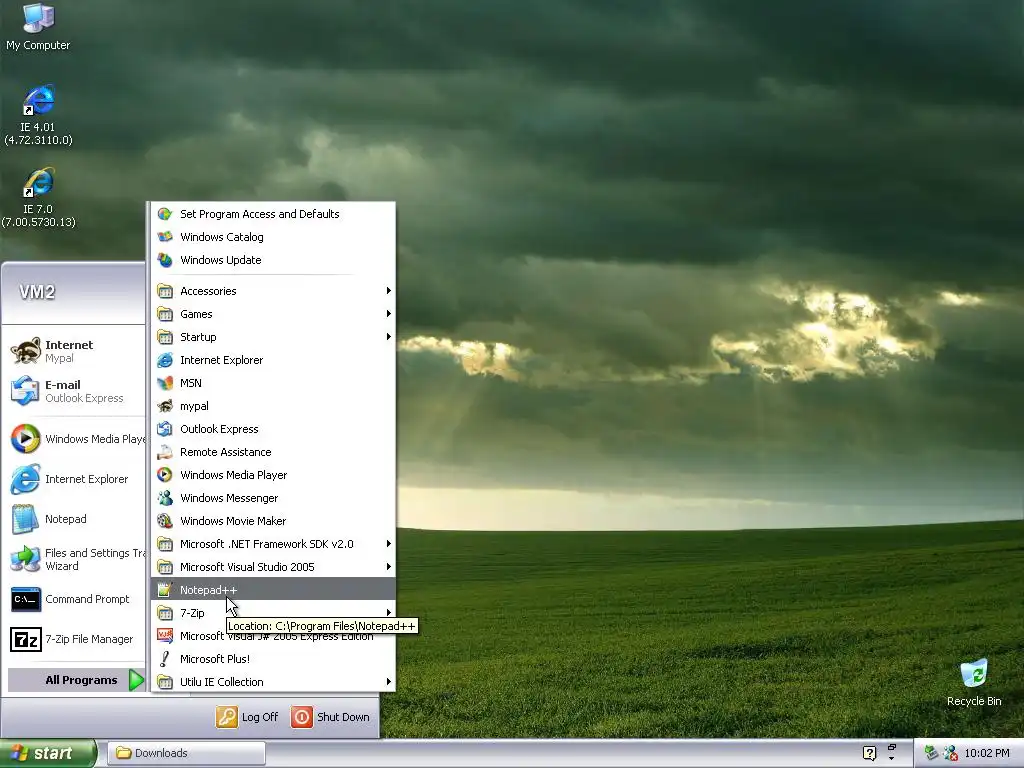Click the Games folder label
Image resolution: width=1024 pixels, height=768 pixels.
pyautogui.click(x=196, y=314)
